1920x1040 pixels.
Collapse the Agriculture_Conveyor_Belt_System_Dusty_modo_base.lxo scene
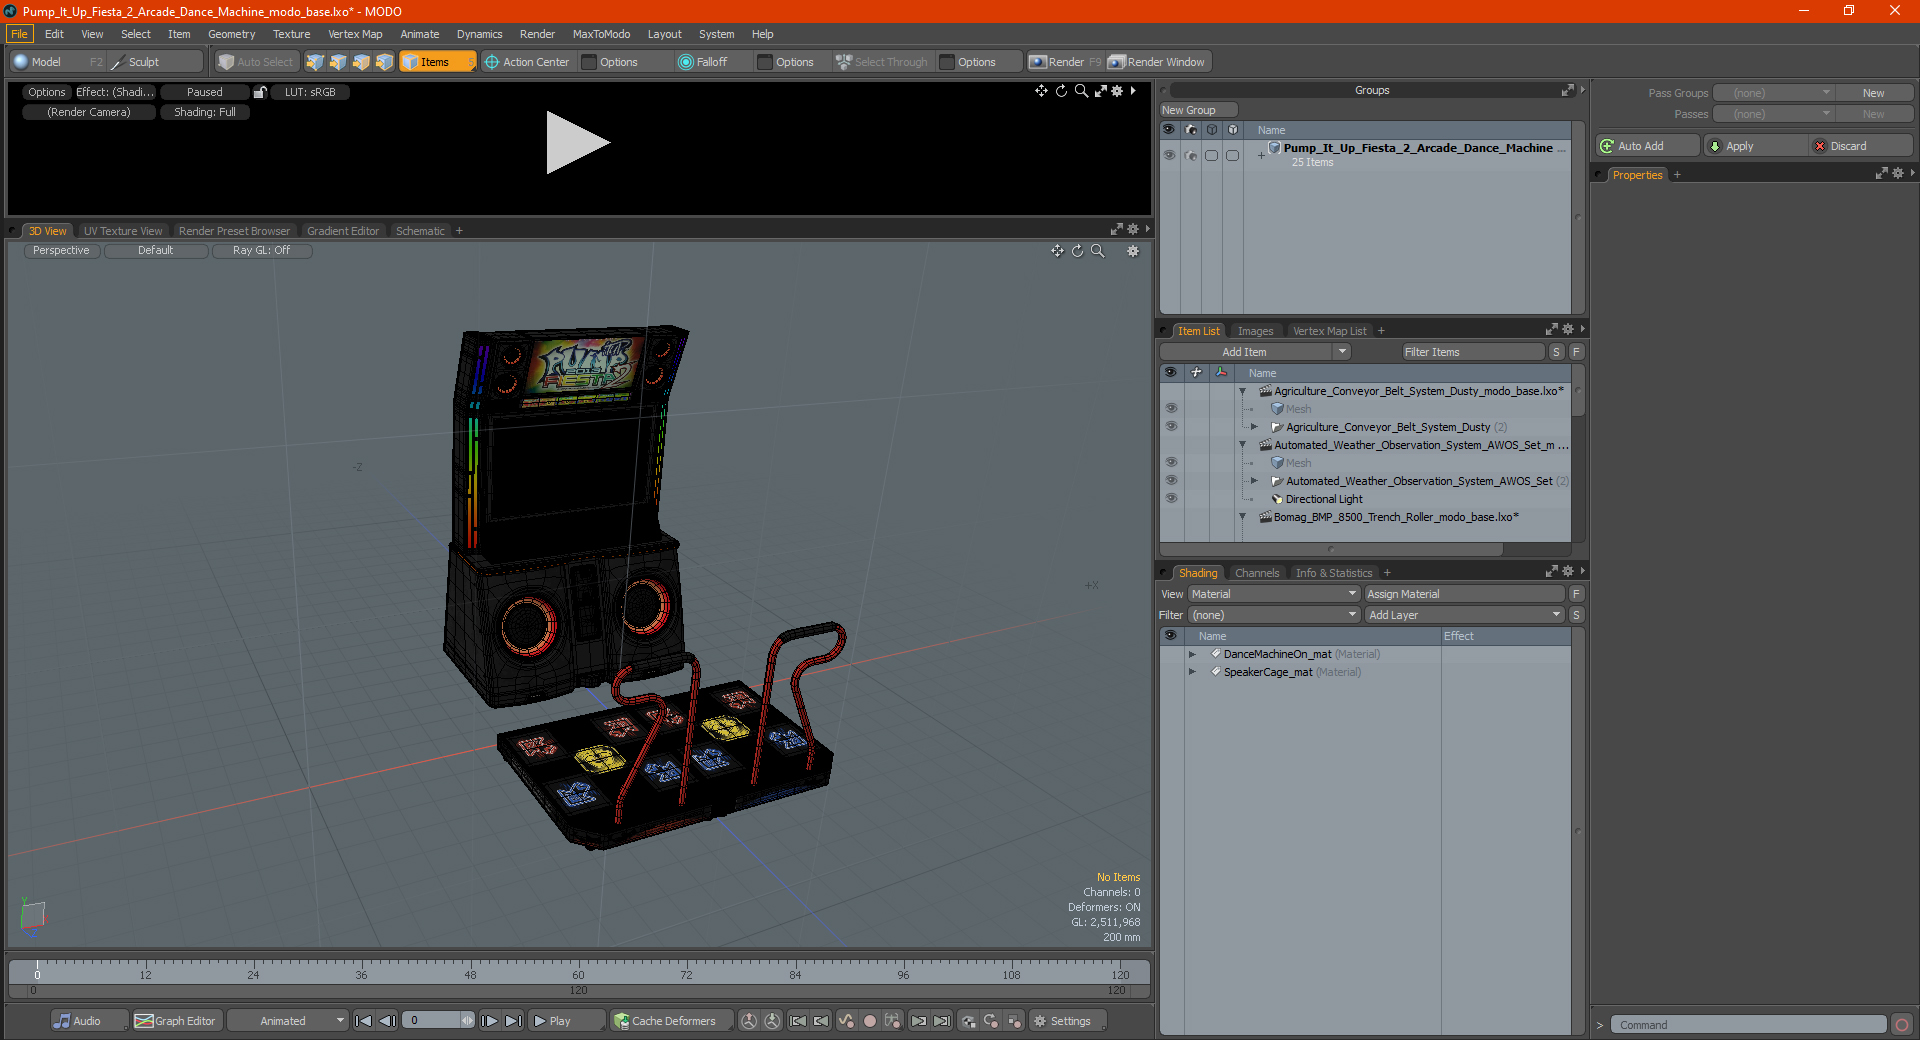pos(1243,391)
